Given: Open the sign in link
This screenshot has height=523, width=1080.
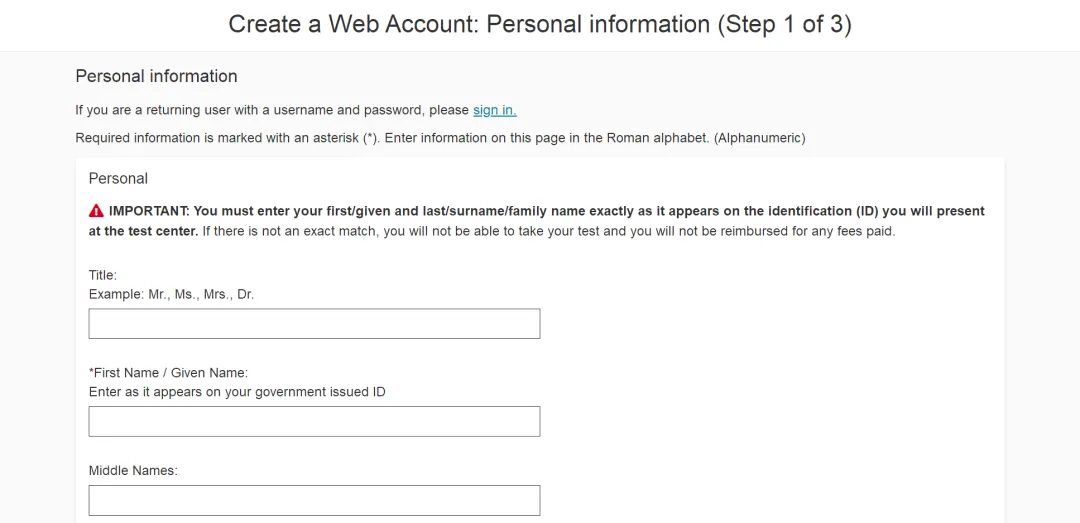Looking at the screenshot, I should click(x=495, y=110).
